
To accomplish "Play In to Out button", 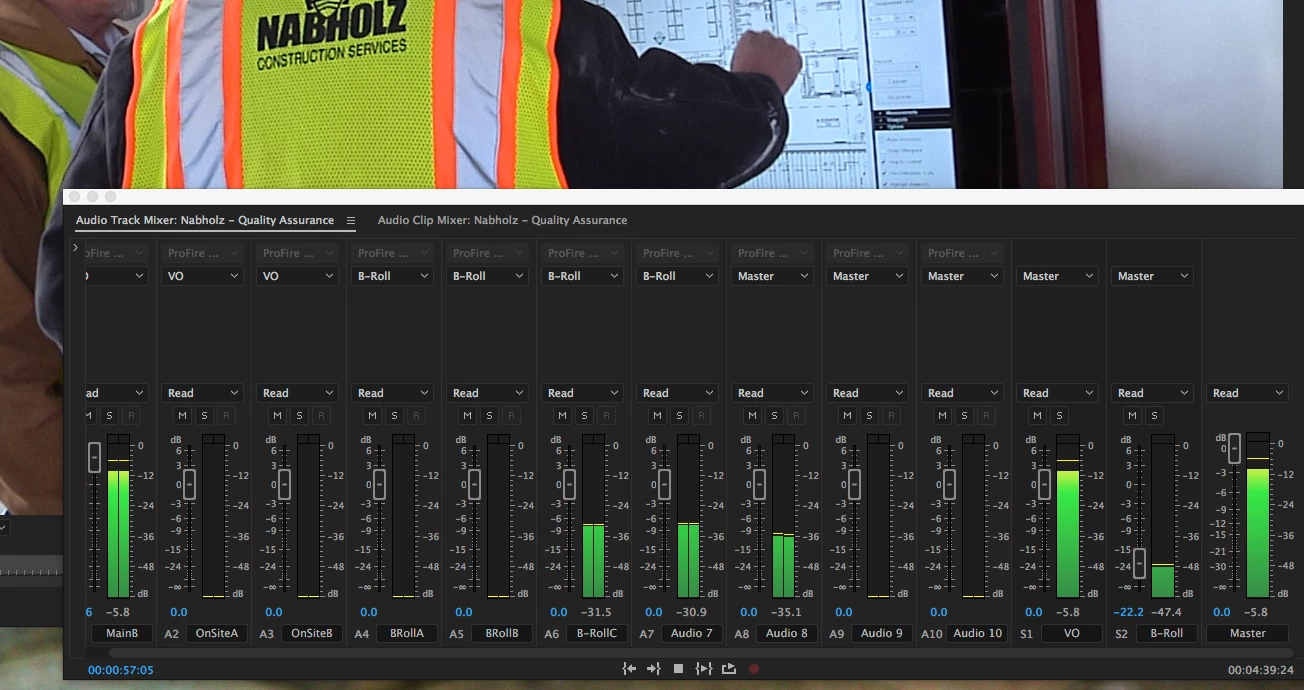I will pyautogui.click(x=703, y=669).
